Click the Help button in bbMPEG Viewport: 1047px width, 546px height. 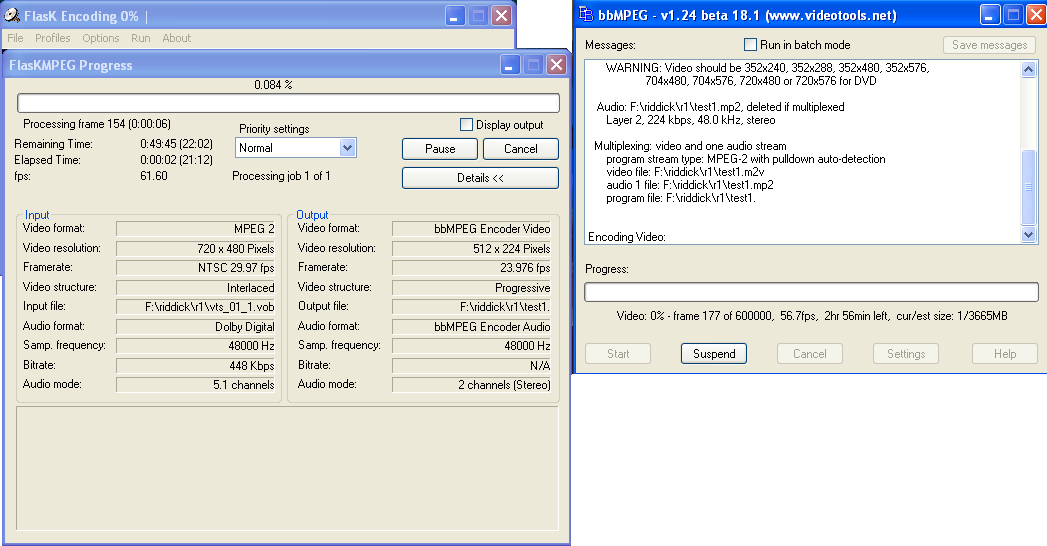[x=1004, y=354]
